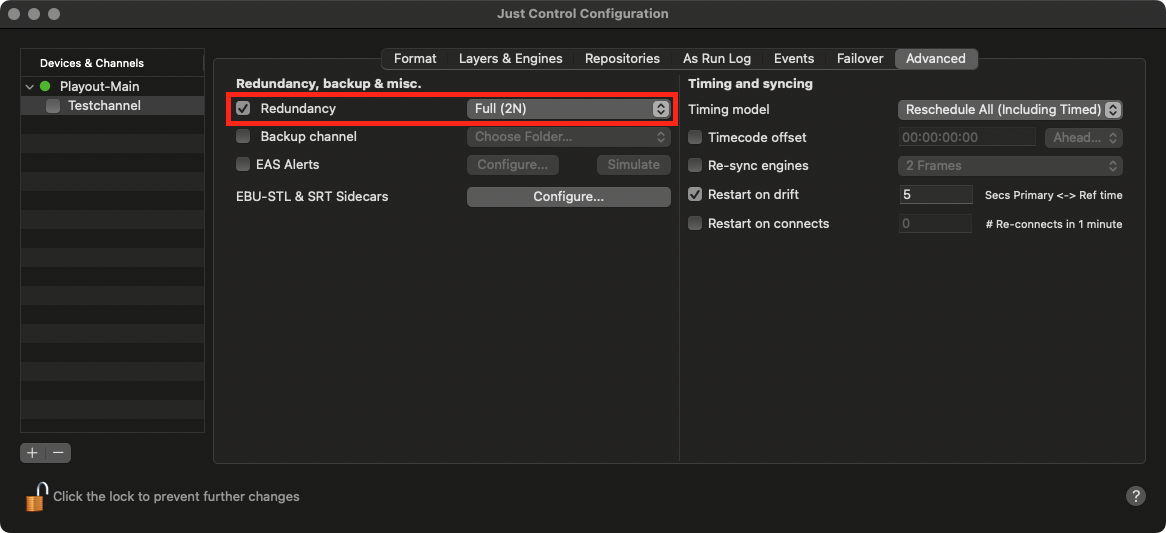Open the Timing model dropdown
The image size is (1166, 533).
(x=1010, y=109)
